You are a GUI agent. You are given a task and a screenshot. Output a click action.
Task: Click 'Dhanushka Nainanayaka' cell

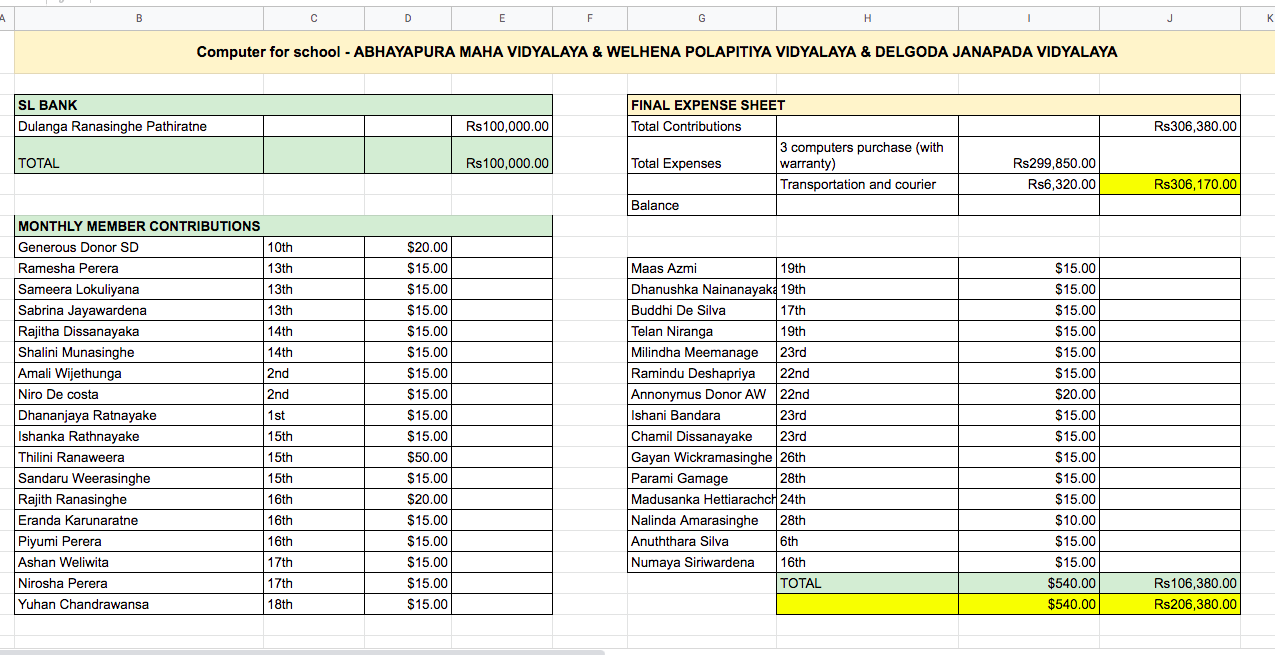[x=702, y=289]
